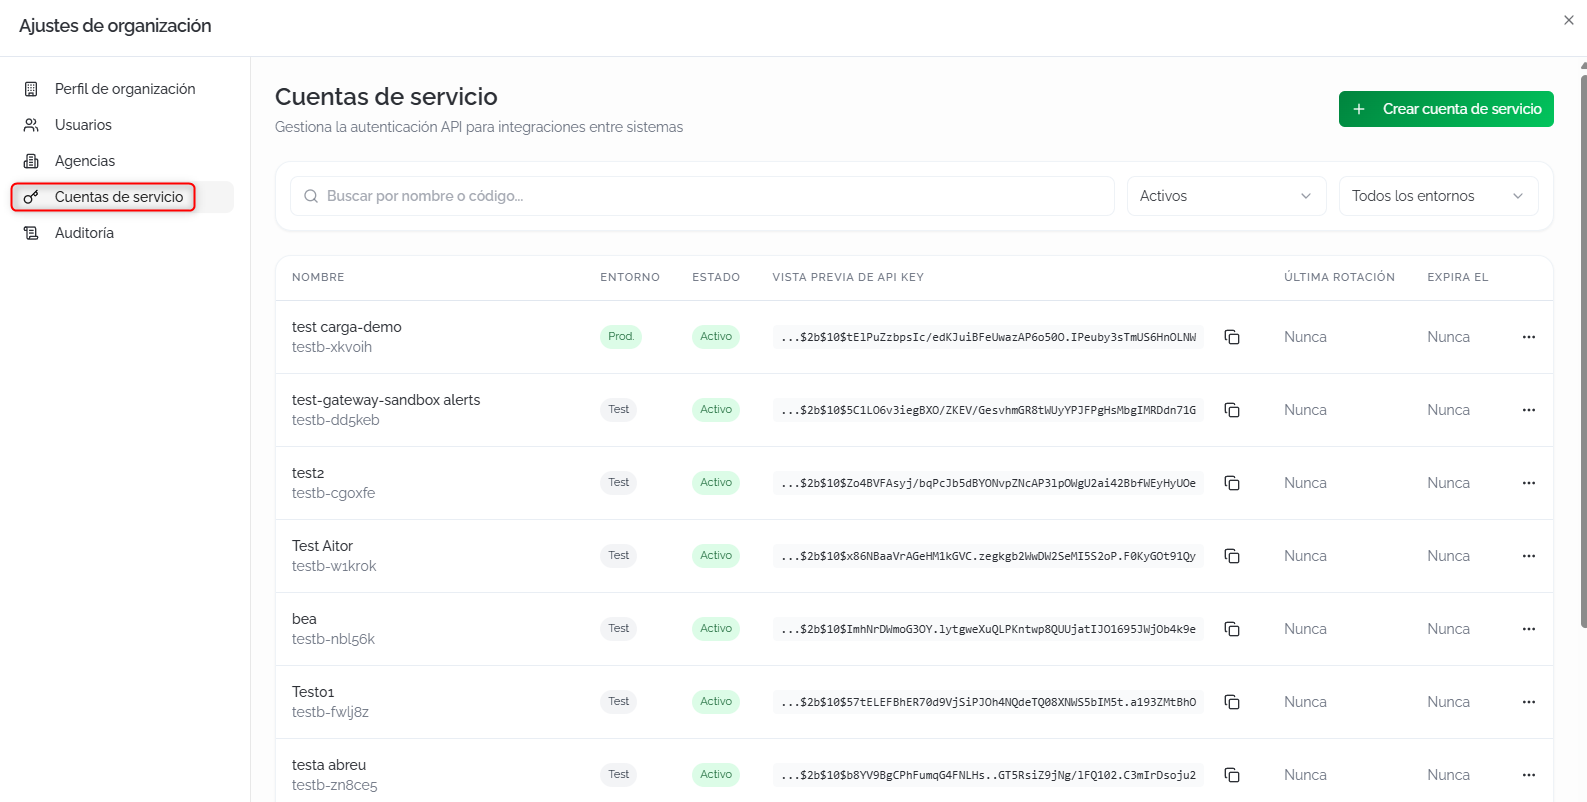
Task: Open the Todos los entornos dropdown
Action: [1438, 196]
